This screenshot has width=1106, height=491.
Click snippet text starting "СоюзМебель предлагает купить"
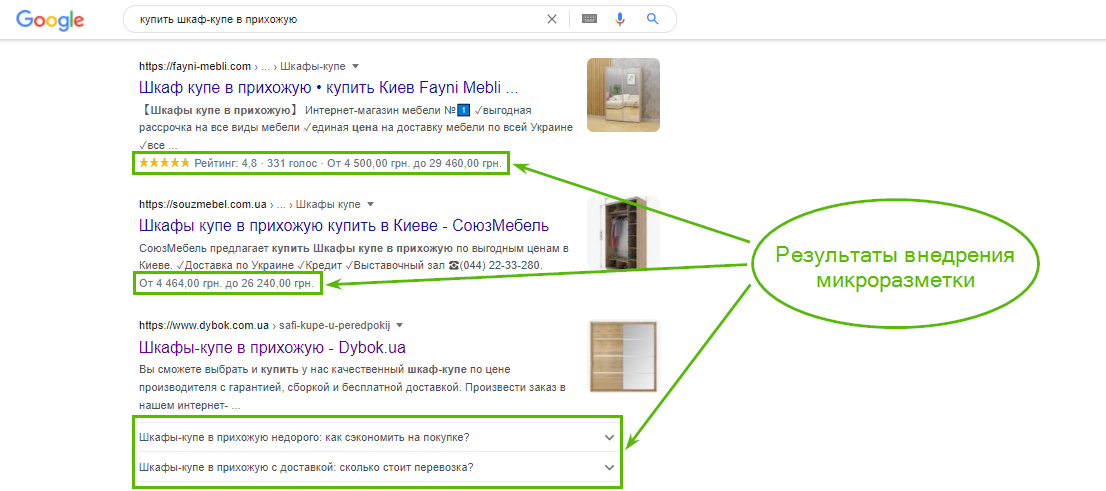pyautogui.click(x=354, y=257)
